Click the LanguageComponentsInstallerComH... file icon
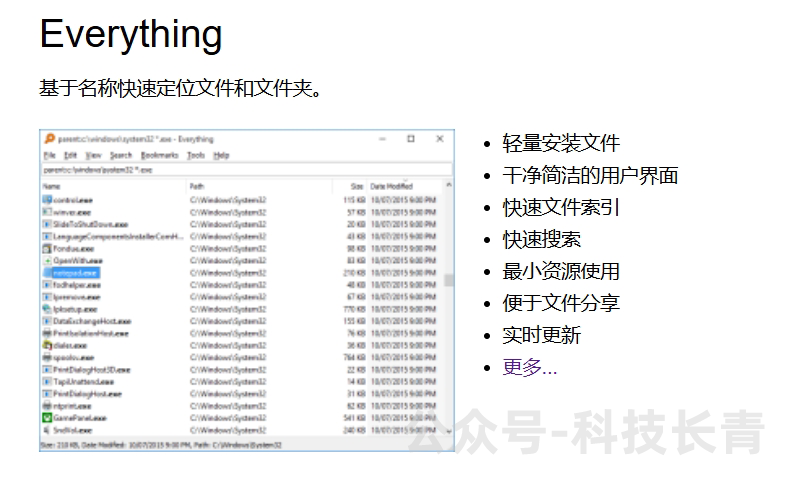 [x=47, y=236]
